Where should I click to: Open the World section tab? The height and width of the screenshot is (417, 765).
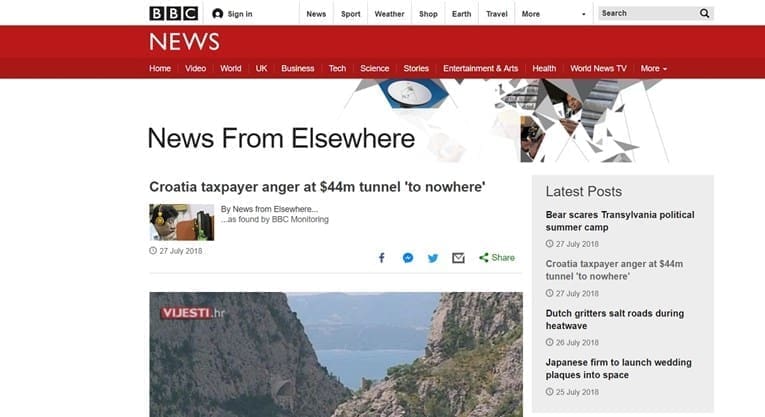(x=230, y=69)
